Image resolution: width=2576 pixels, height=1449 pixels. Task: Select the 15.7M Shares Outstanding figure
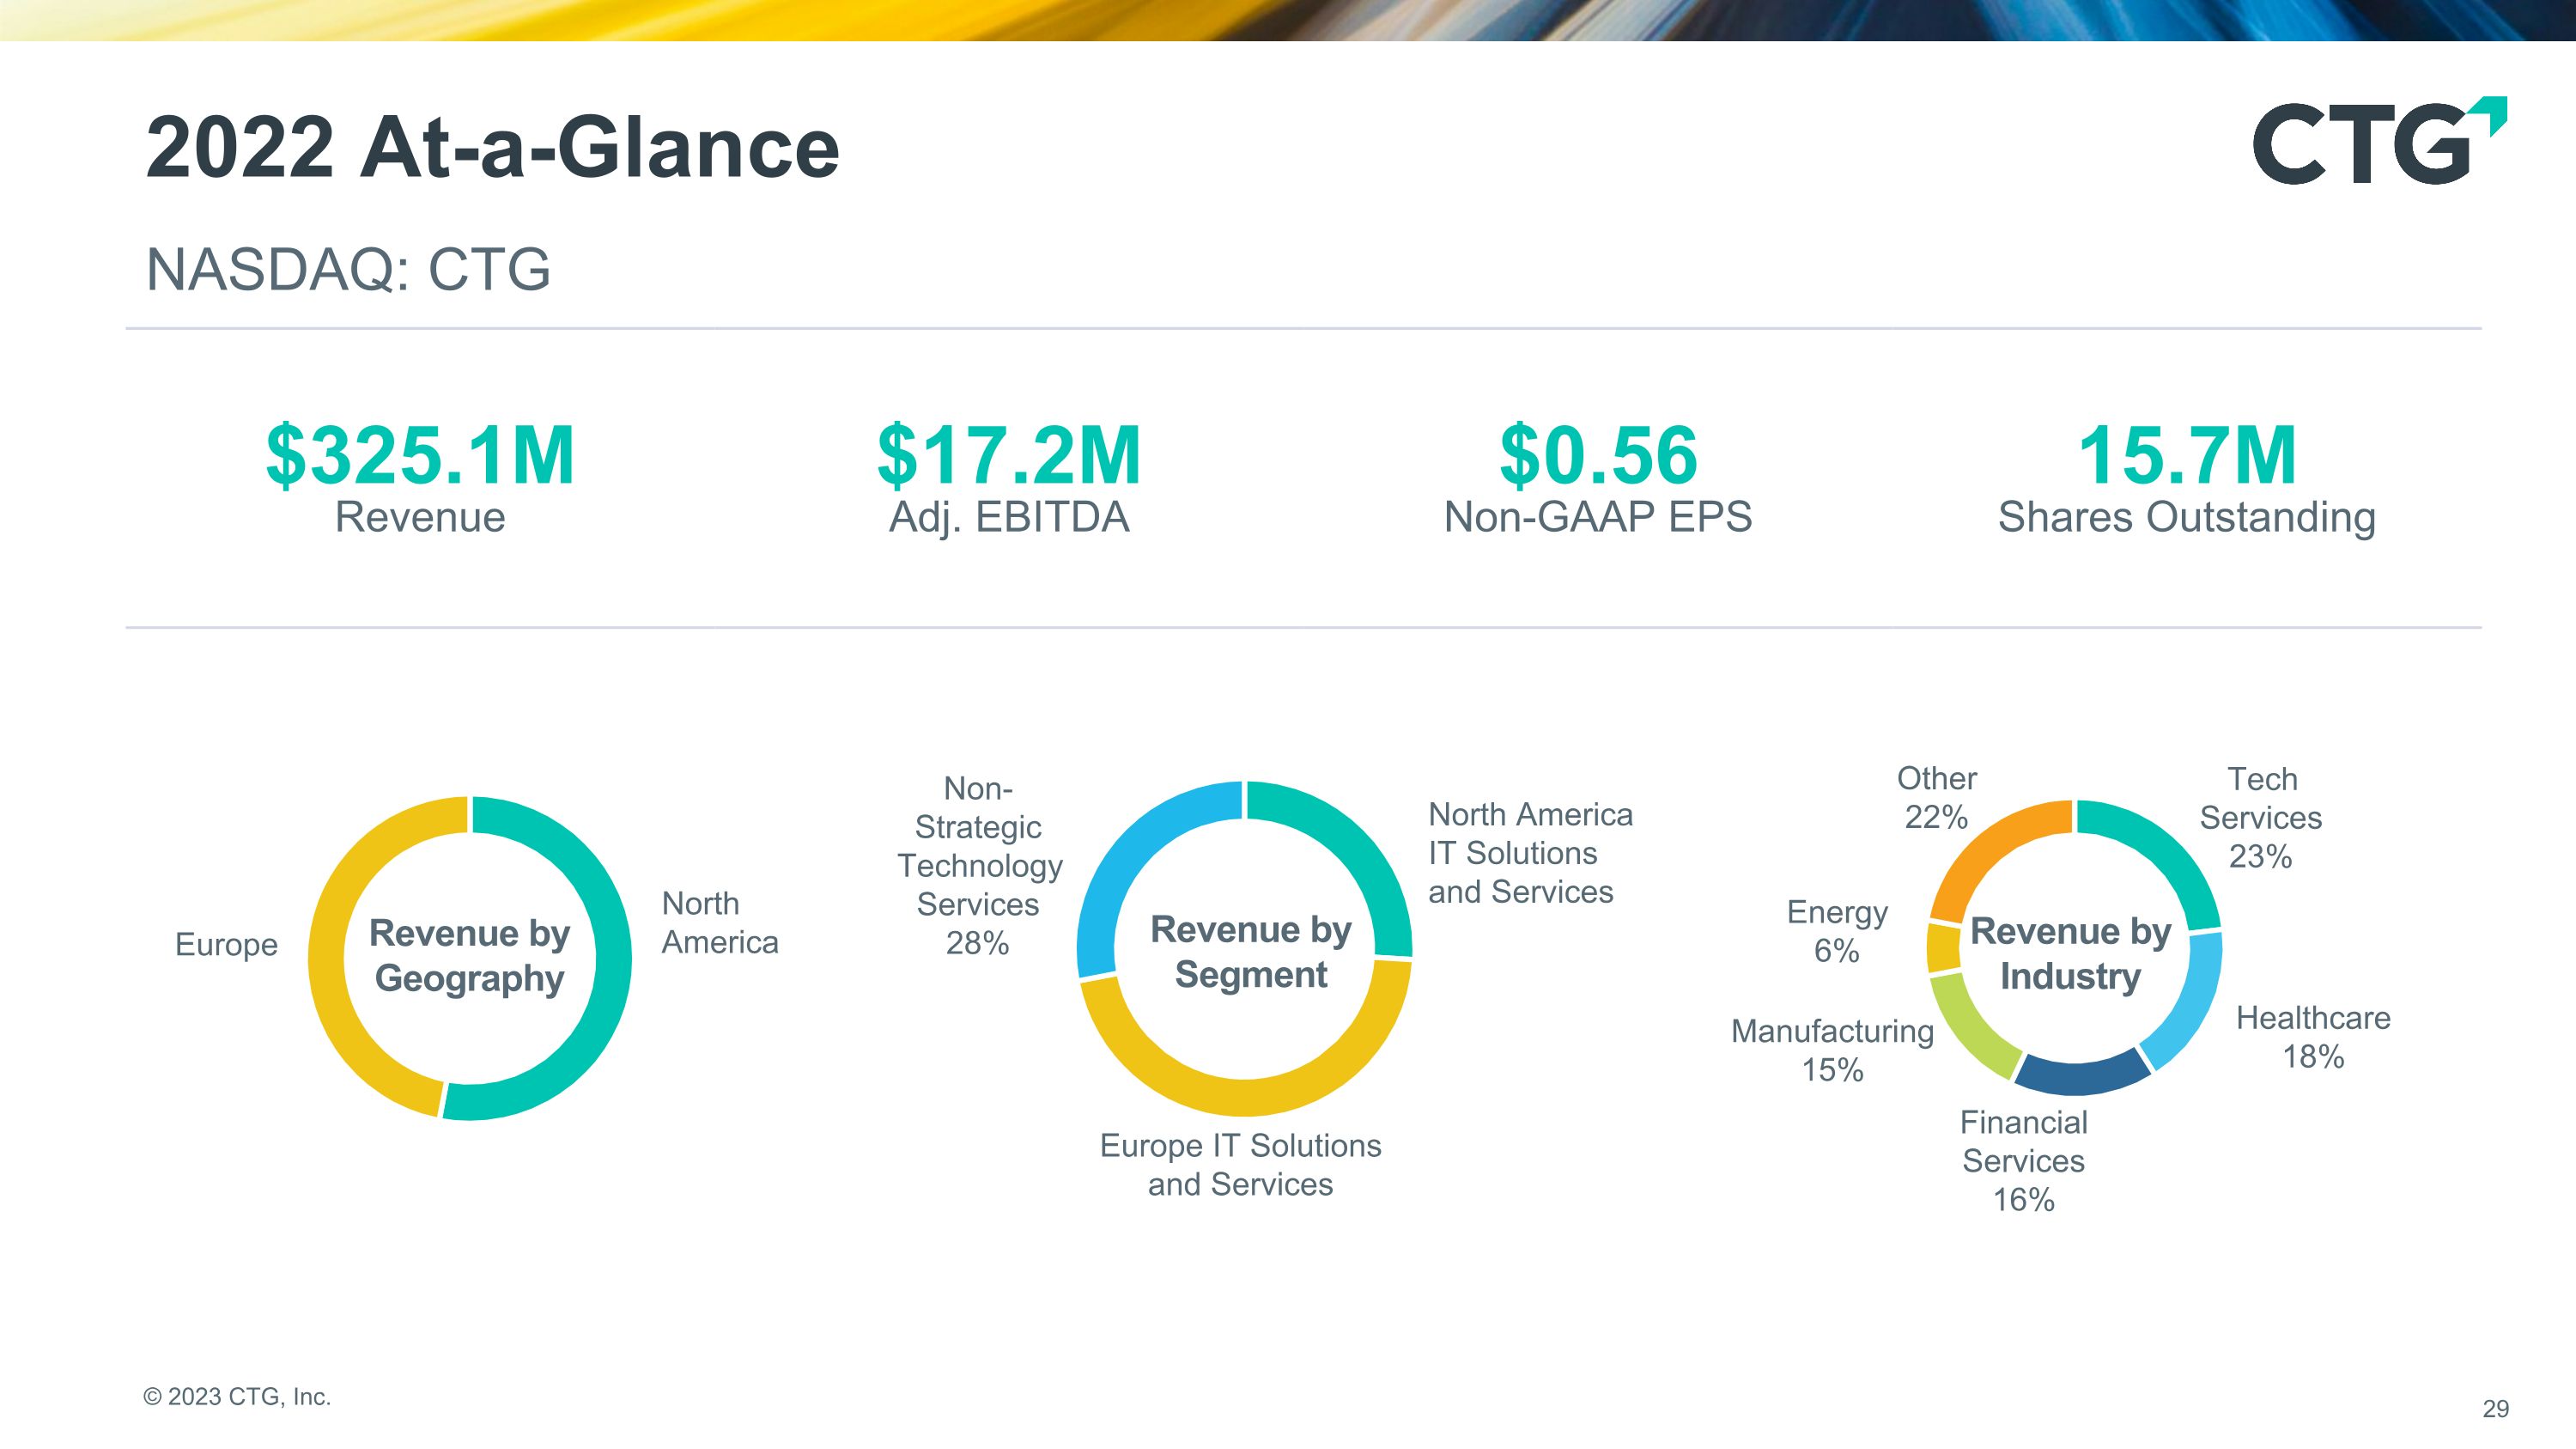[x=2187, y=456]
